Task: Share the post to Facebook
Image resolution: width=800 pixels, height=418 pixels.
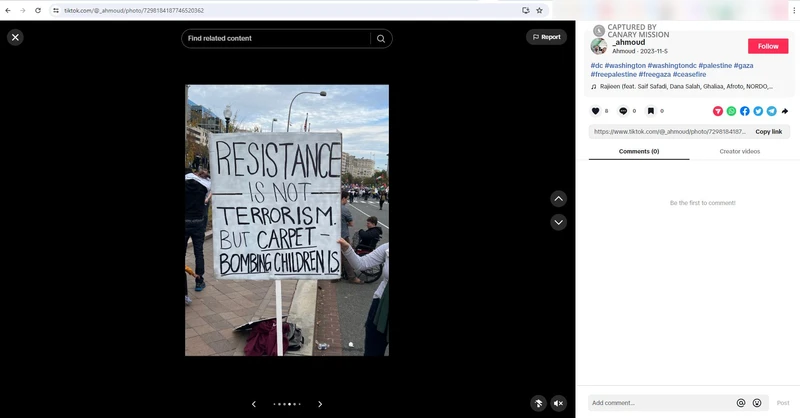Action: pyautogui.click(x=745, y=111)
